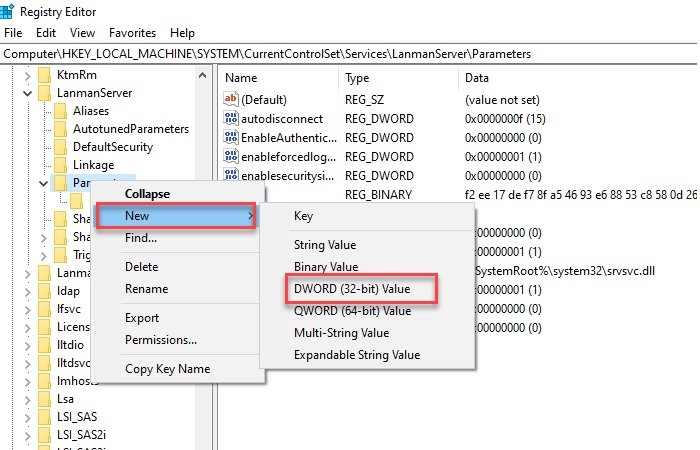Click the folder icon beside KtmRm
The height and width of the screenshot is (450, 700).
pos(44,75)
